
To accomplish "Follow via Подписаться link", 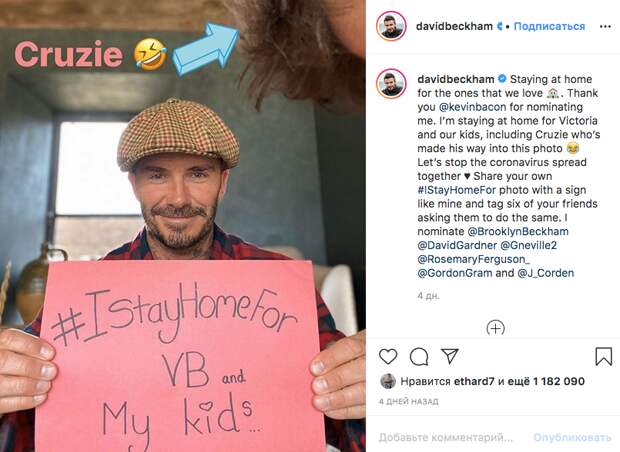I will [x=549, y=26].
